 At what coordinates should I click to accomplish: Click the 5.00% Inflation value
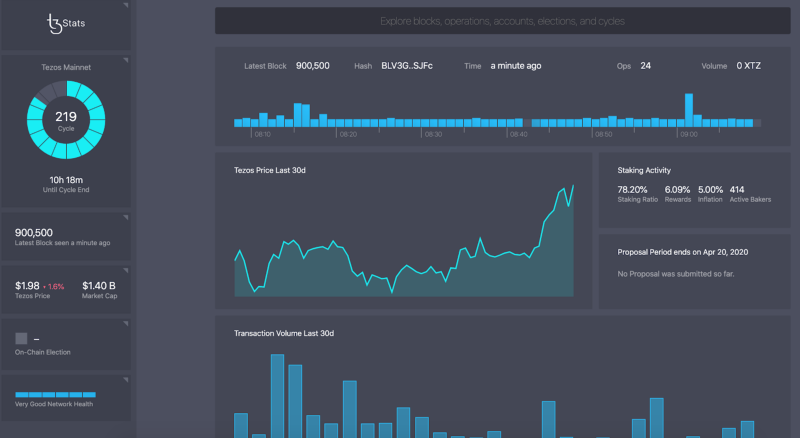[710, 189]
